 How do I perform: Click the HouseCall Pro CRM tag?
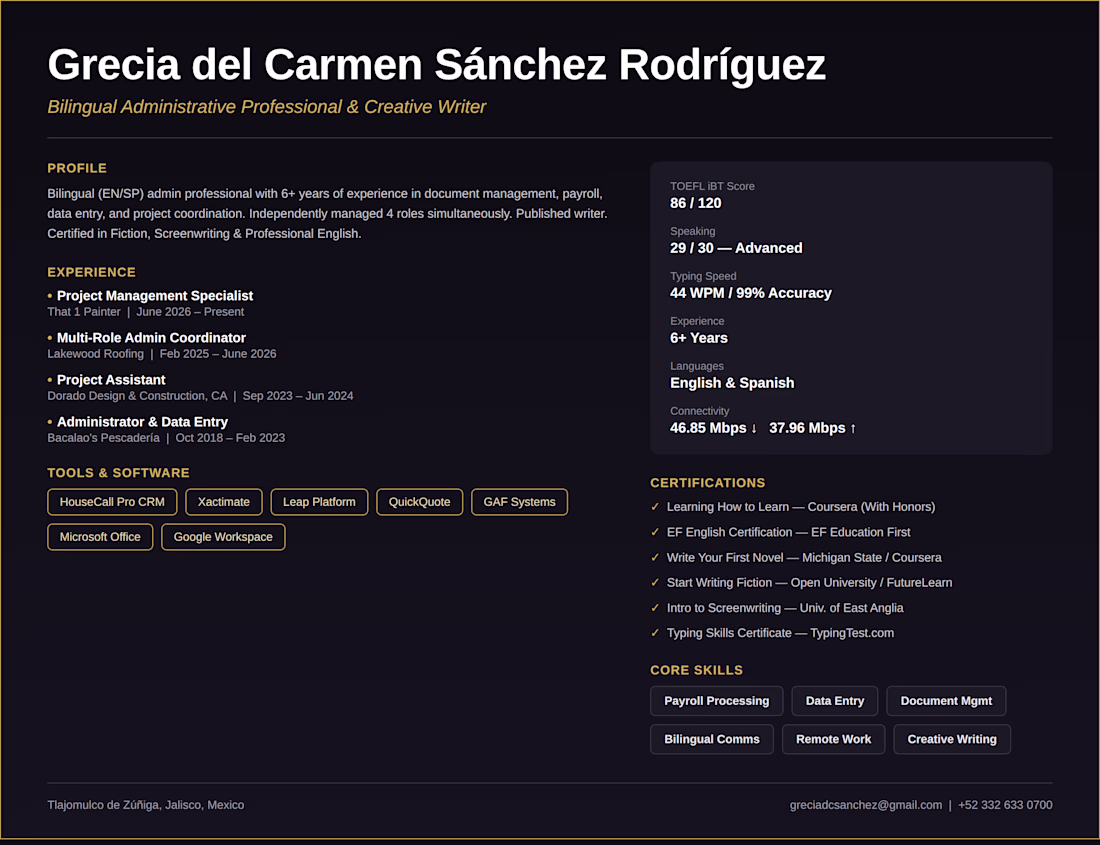pos(112,502)
